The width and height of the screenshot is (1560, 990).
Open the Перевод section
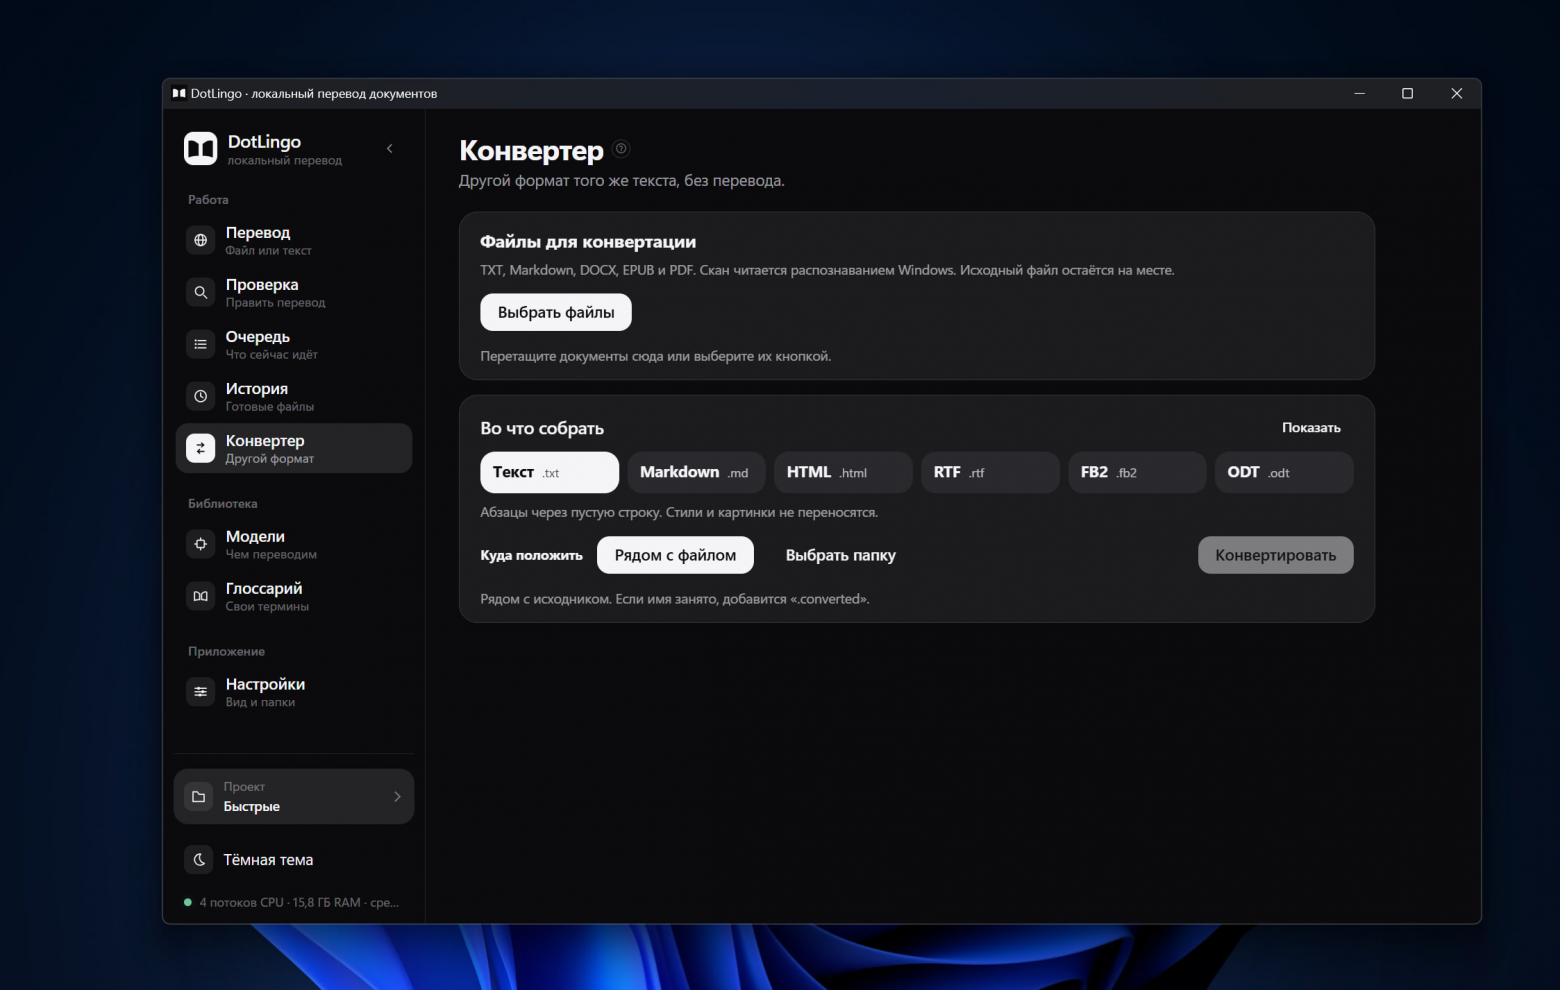[x=294, y=240]
